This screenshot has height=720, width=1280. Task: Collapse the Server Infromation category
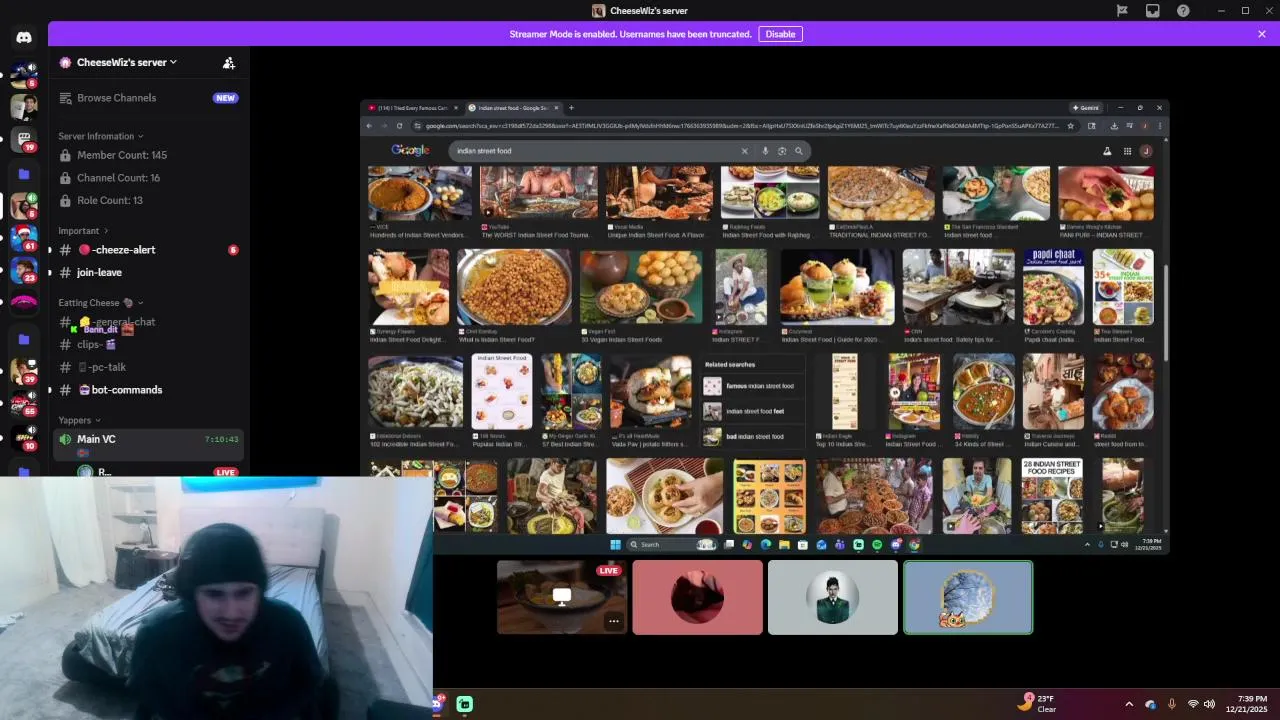pos(100,136)
